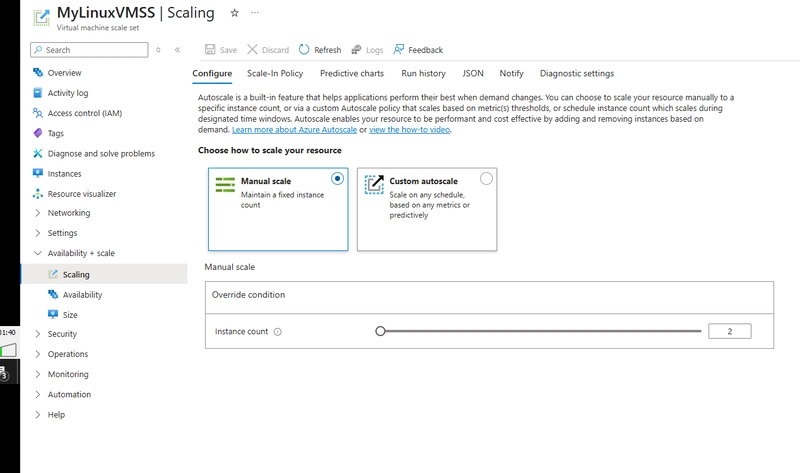The width and height of the screenshot is (800, 473).
Task: Expand the Help section
Action: coord(38,415)
